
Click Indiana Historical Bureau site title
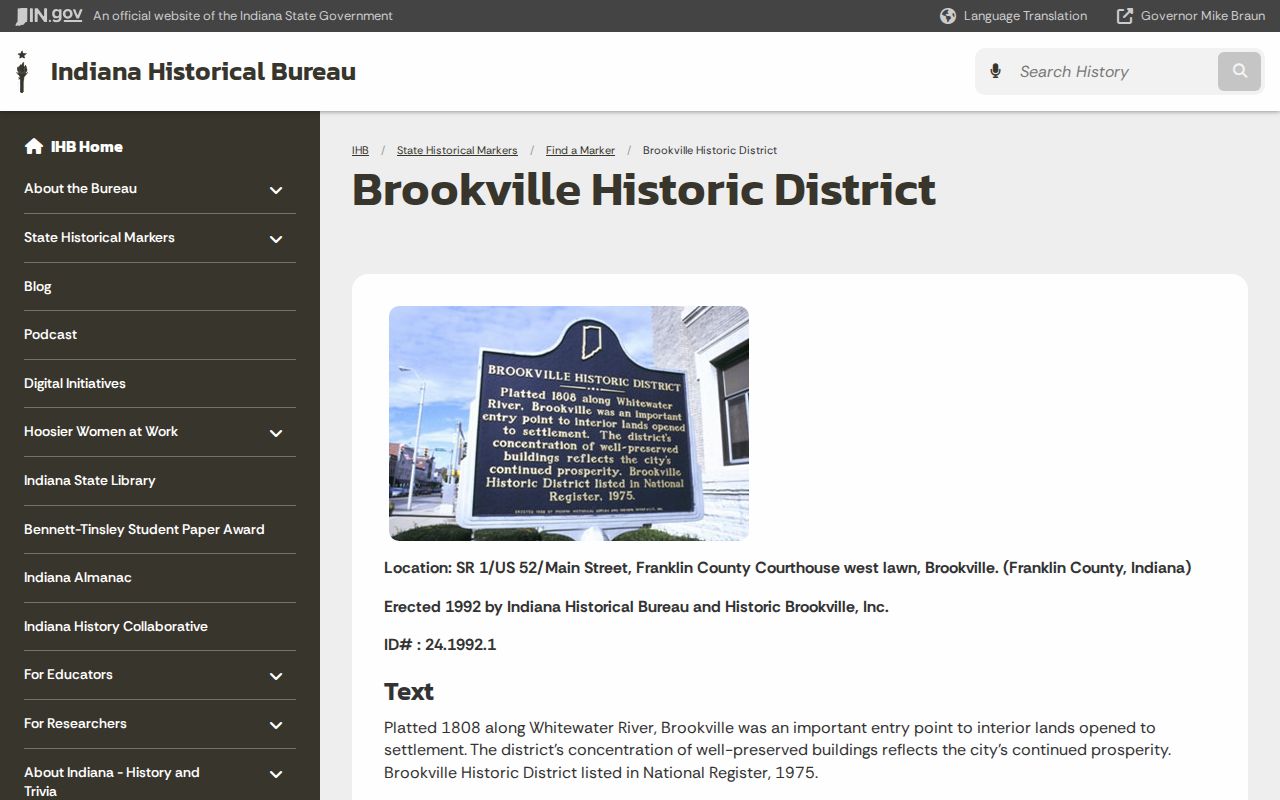[x=203, y=72]
